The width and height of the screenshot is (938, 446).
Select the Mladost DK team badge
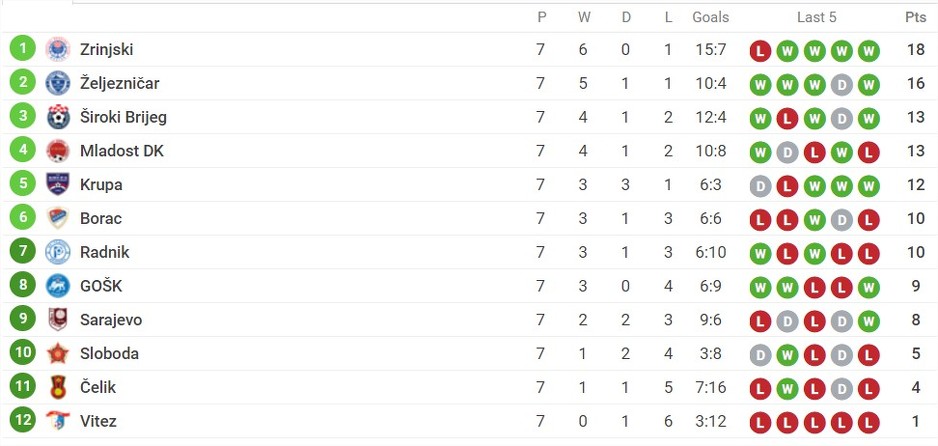click(58, 150)
